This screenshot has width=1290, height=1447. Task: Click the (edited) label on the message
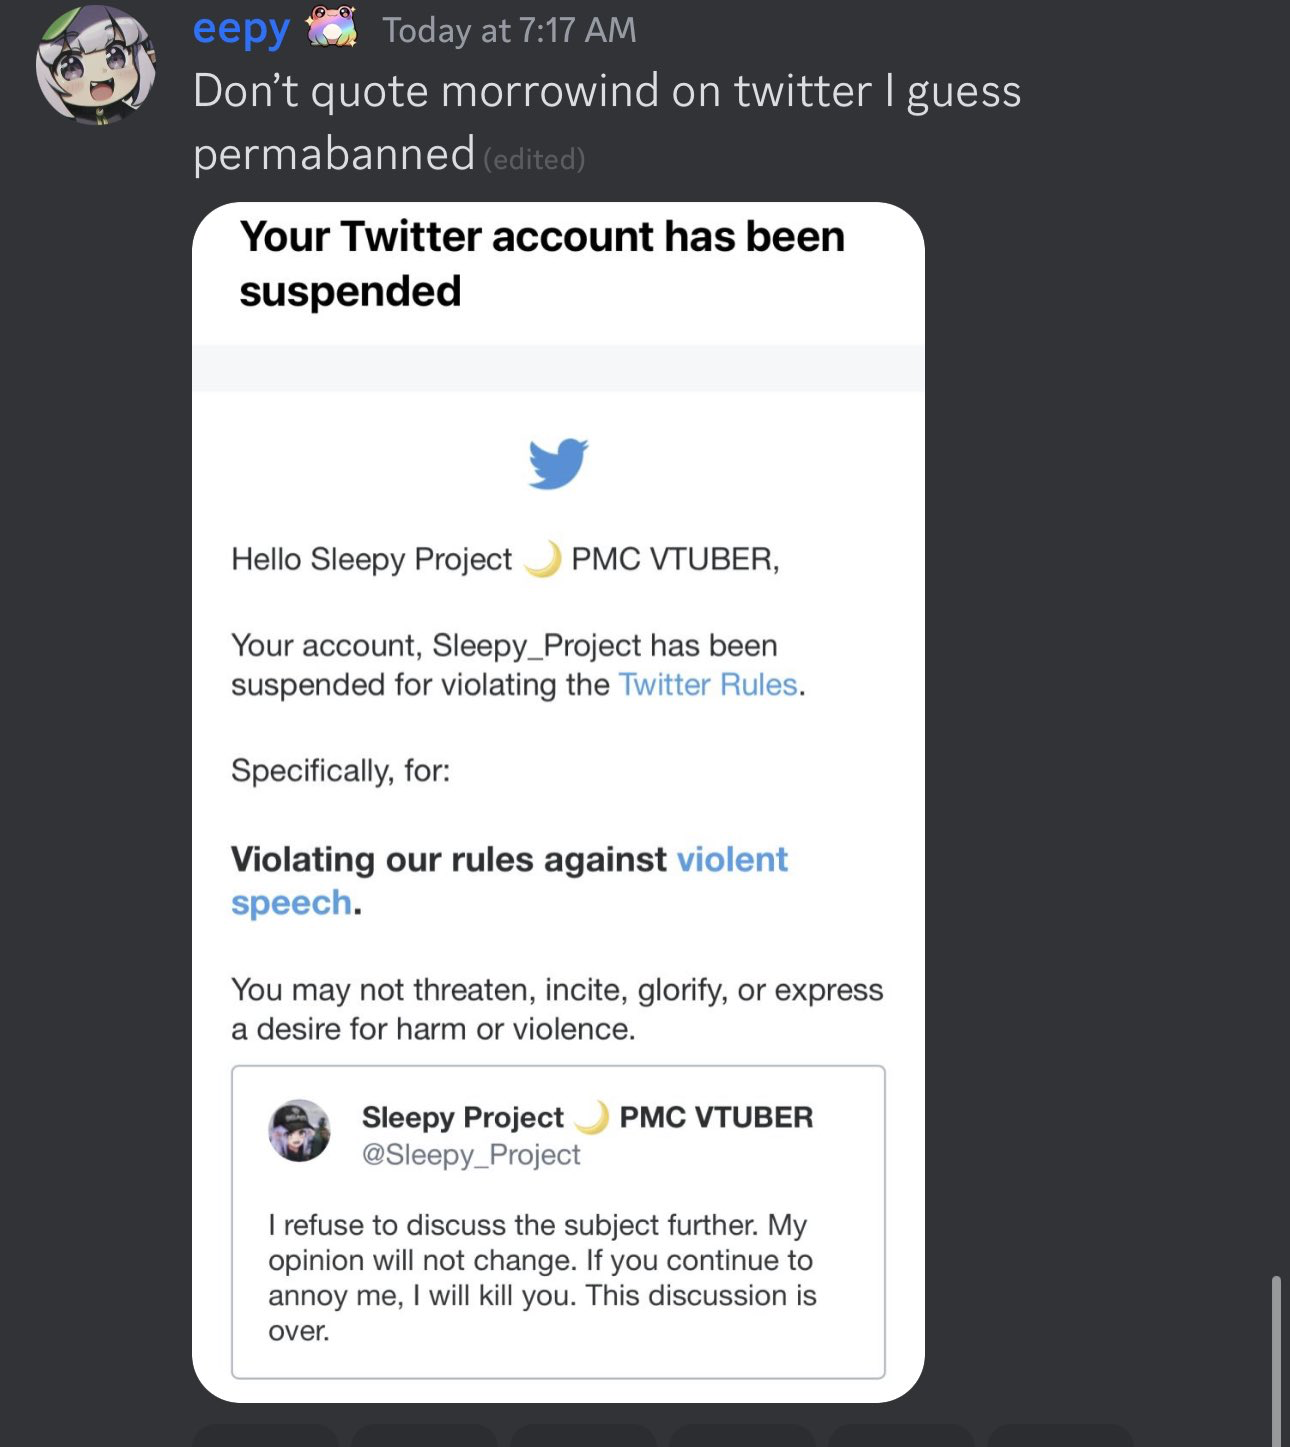pyautogui.click(x=534, y=159)
